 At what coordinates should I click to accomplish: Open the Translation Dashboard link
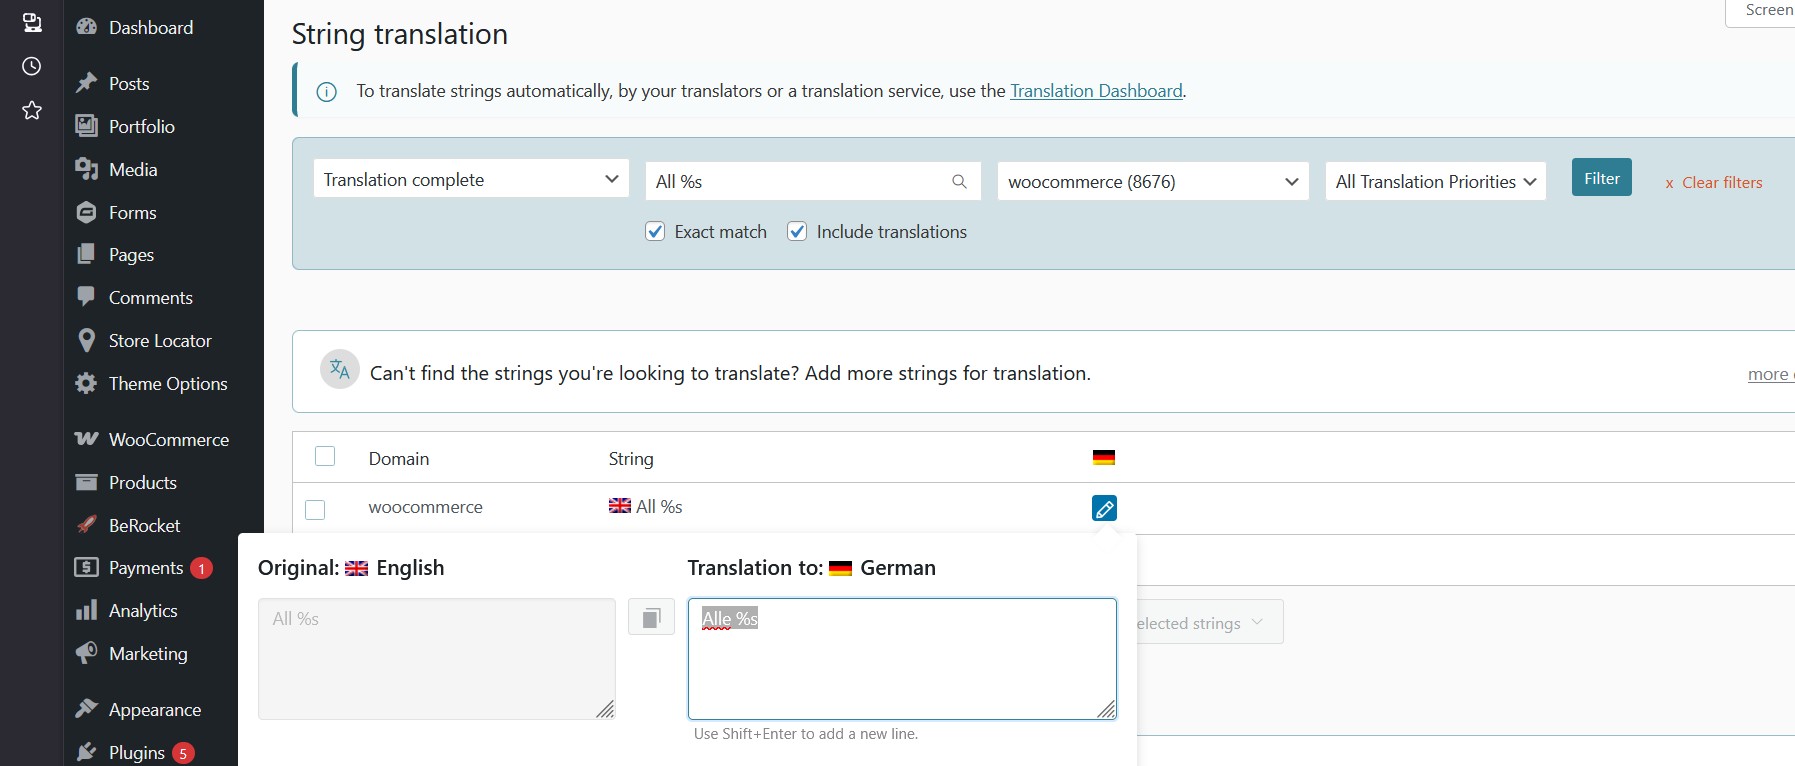[x=1096, y=91]
